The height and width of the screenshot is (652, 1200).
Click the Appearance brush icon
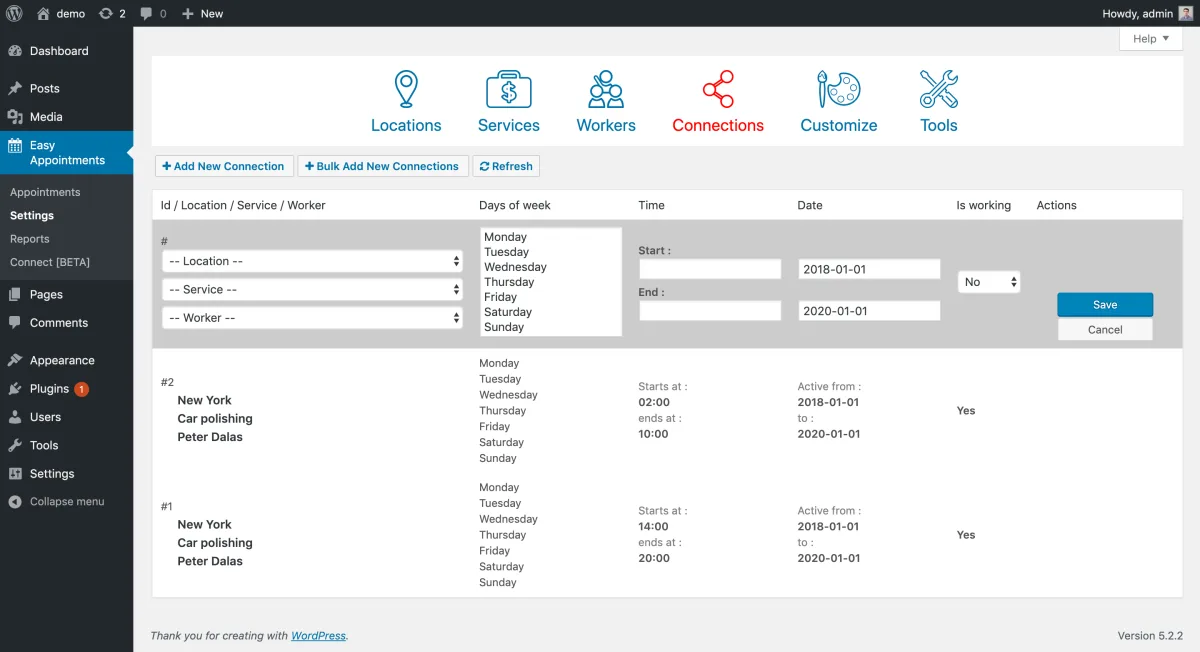click(x=15, y=360)
